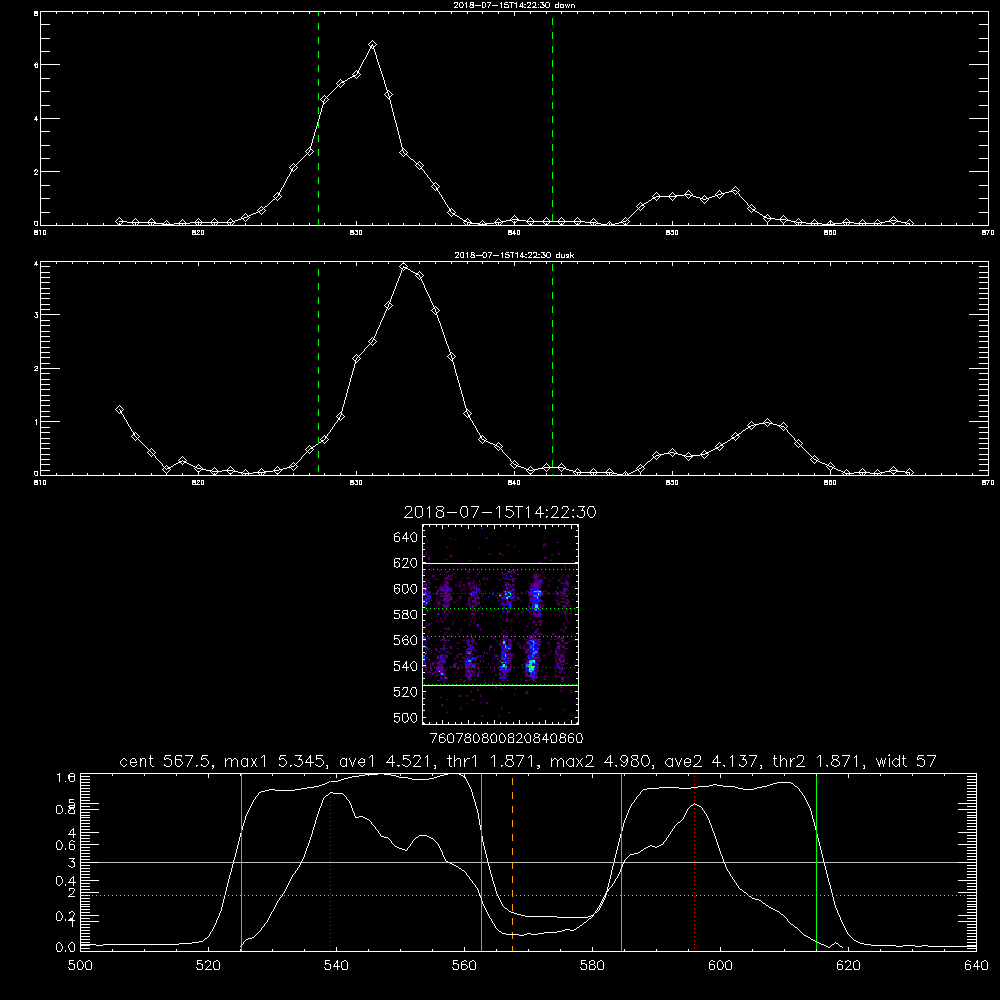Click the '520' label on the heat map y-axis
Image resolution: width=1000 pixels, height=1000 pixels.
pos(405,692)
